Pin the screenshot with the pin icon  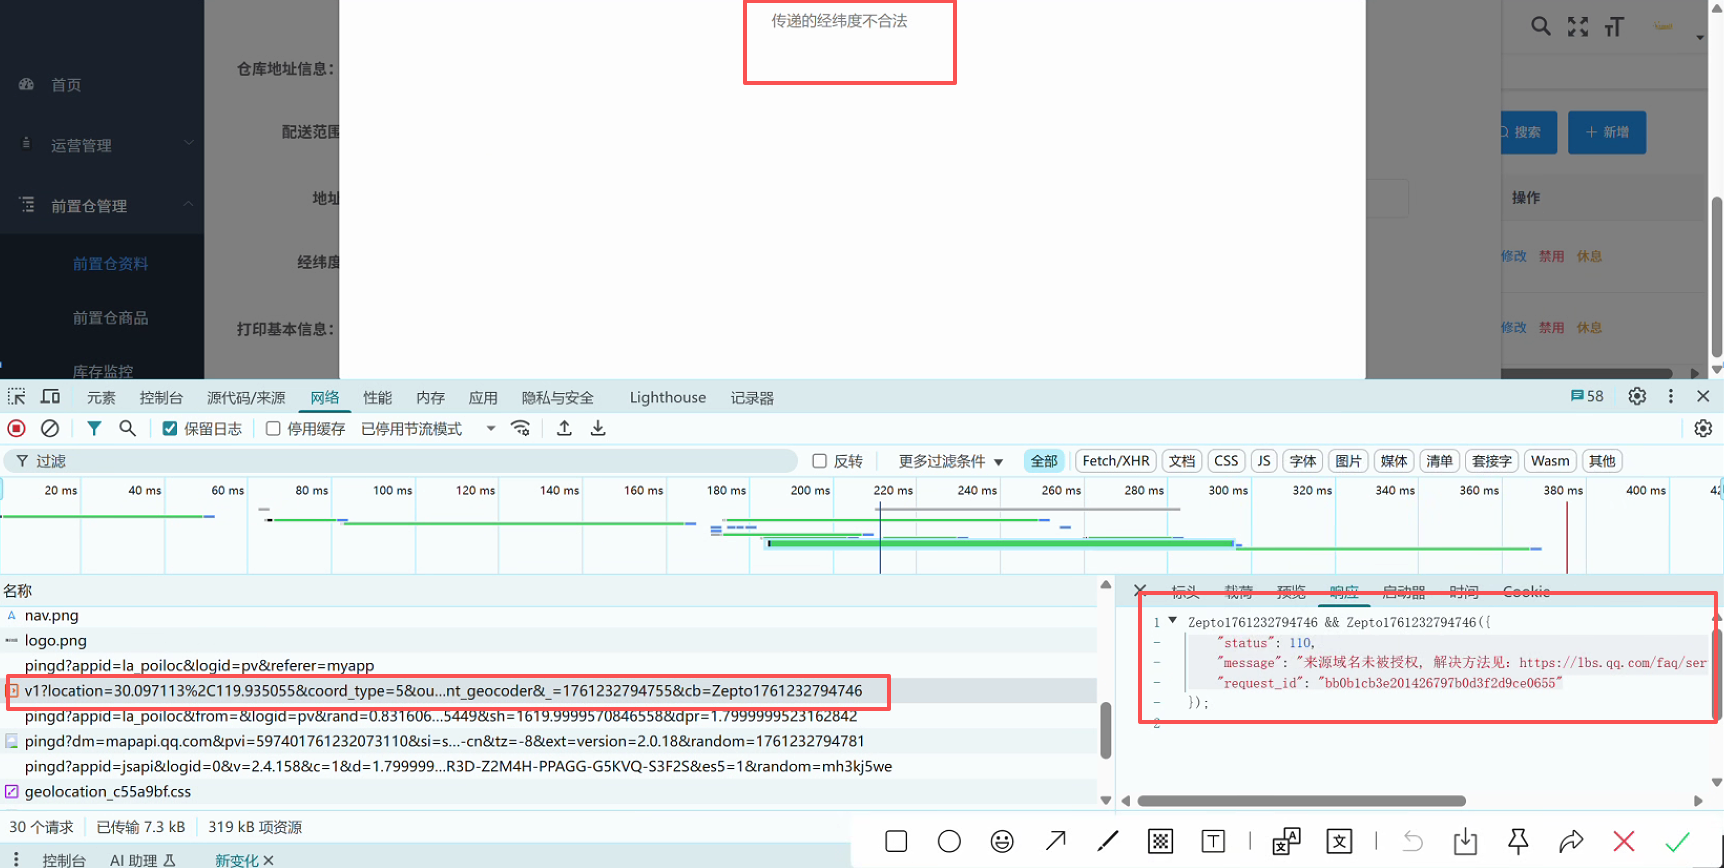click(x=1517, y=841)
